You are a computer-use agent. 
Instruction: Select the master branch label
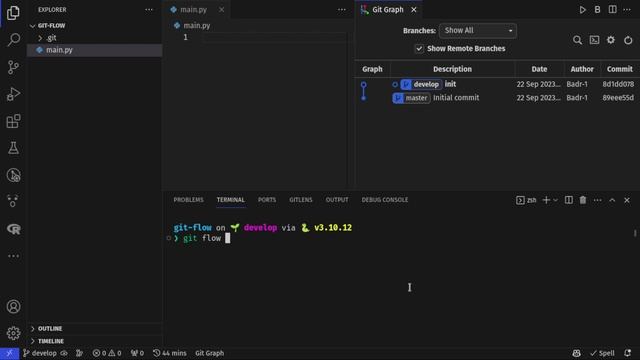[411, 98]
